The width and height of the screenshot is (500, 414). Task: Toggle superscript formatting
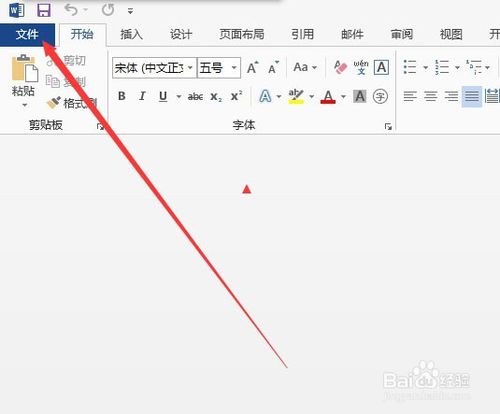pos(237,96)
